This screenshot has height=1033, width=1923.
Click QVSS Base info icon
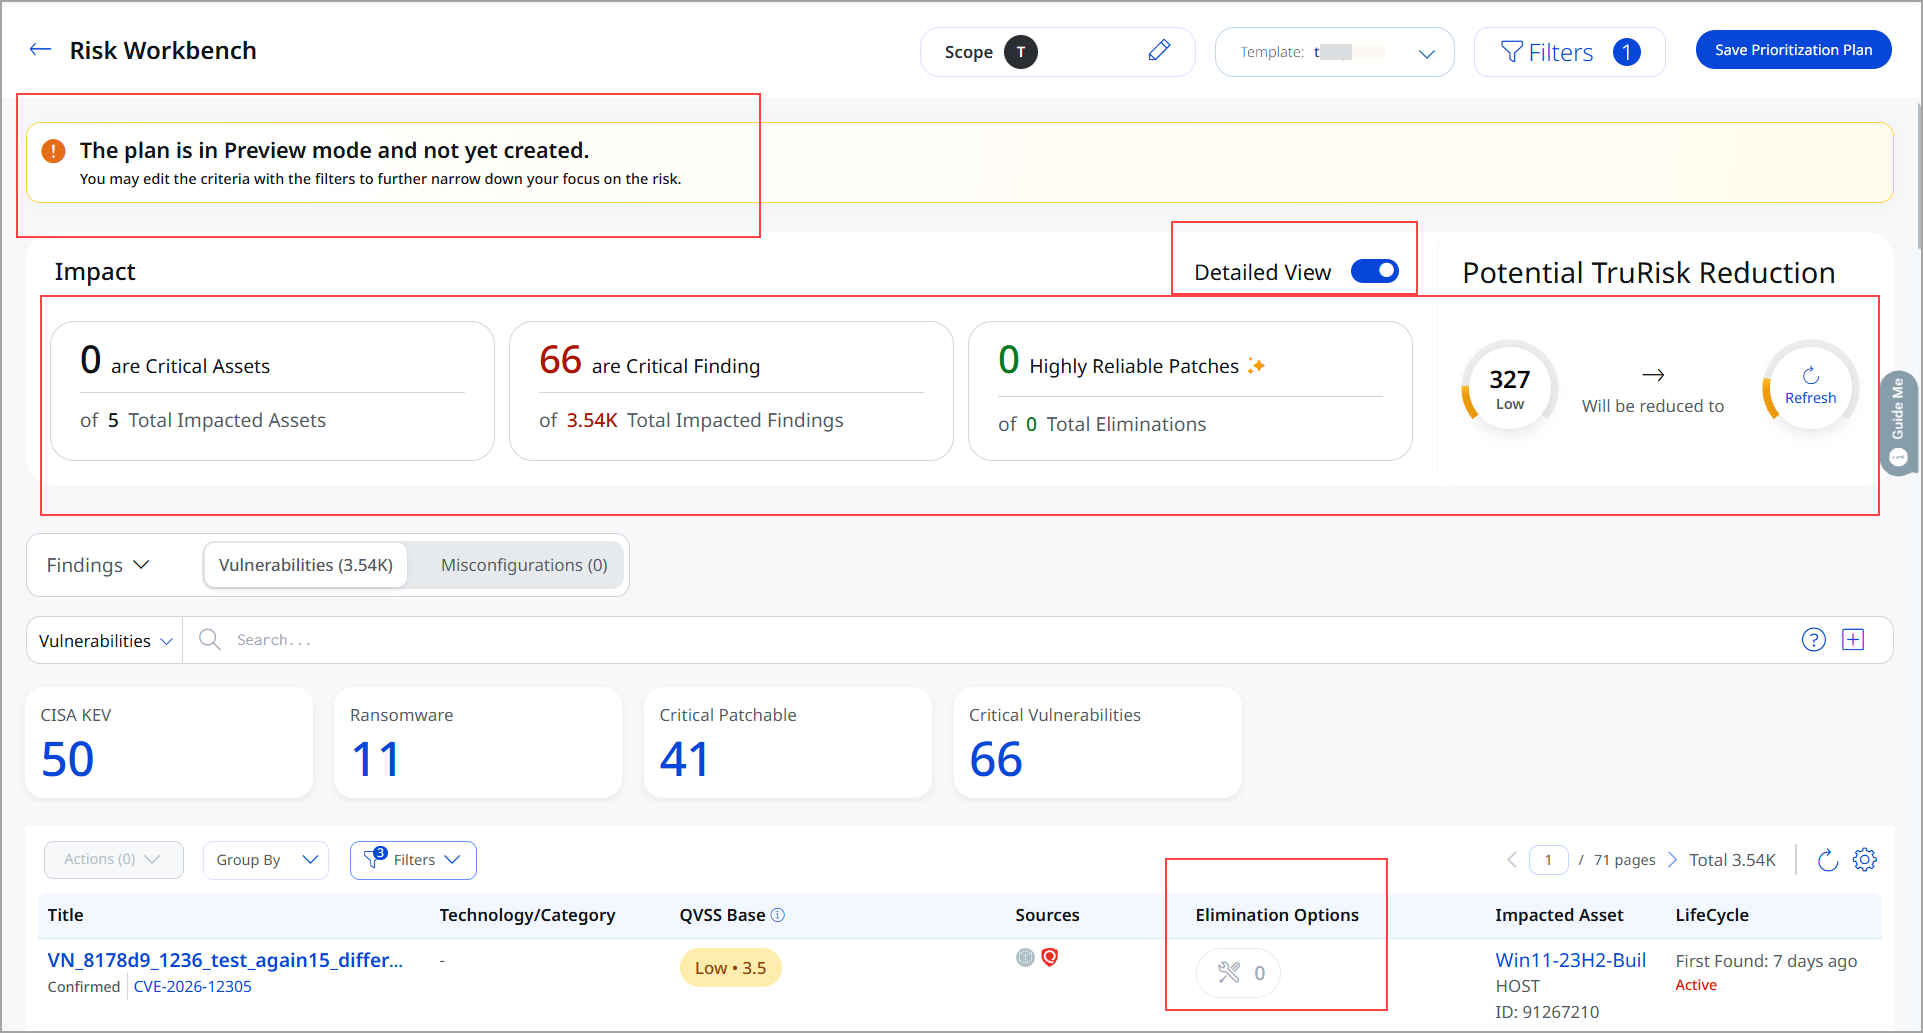[x=778, y=915]
